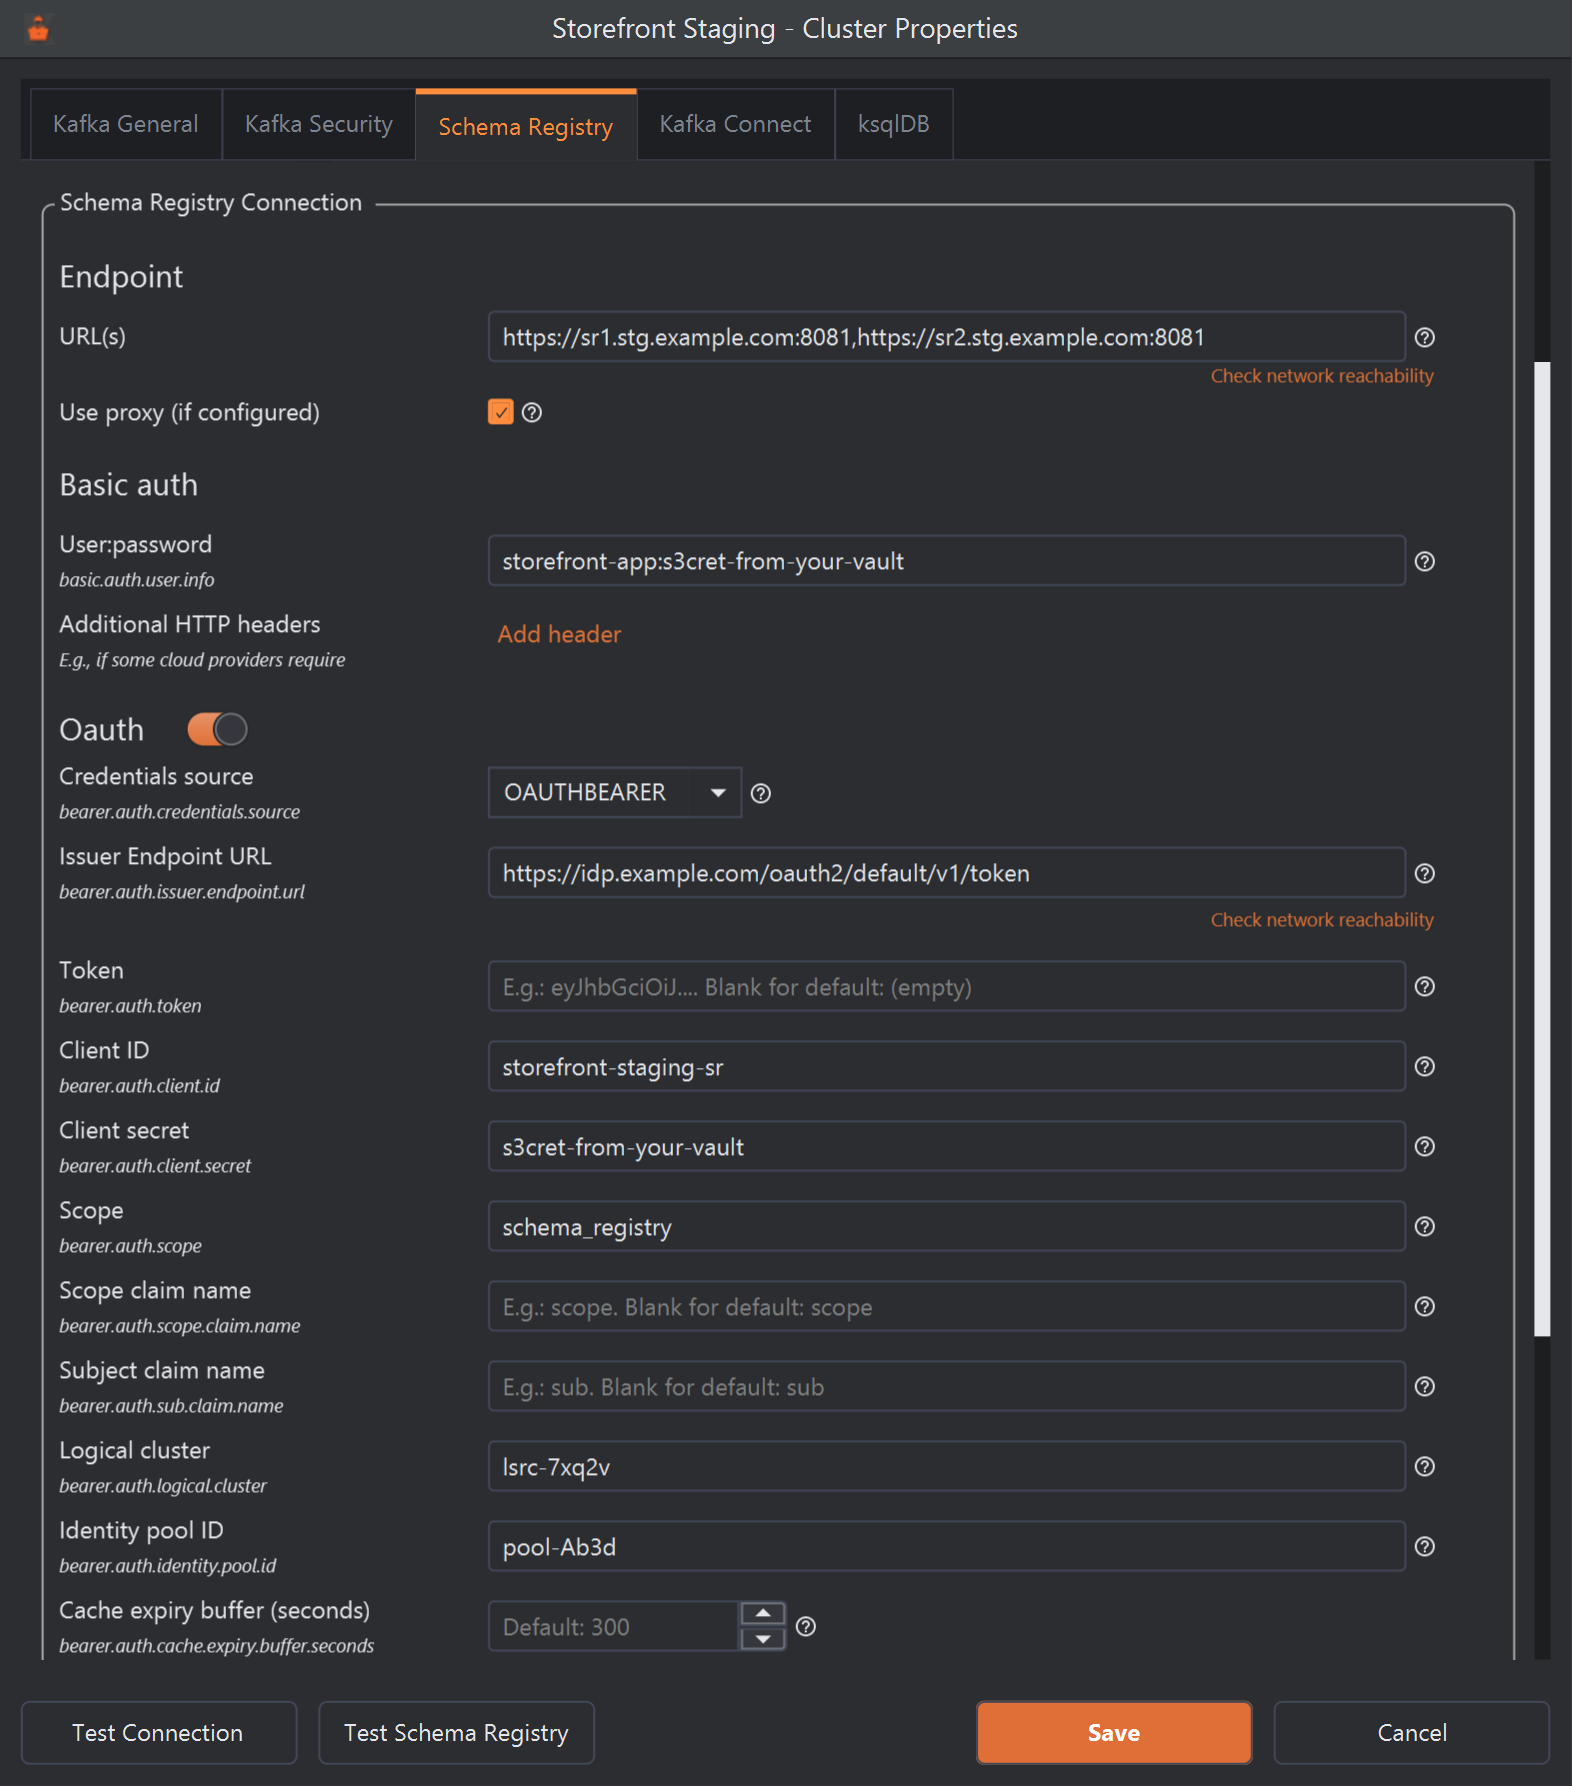Check network reachability for Schema Registry URL(s)

(1322, 376)
